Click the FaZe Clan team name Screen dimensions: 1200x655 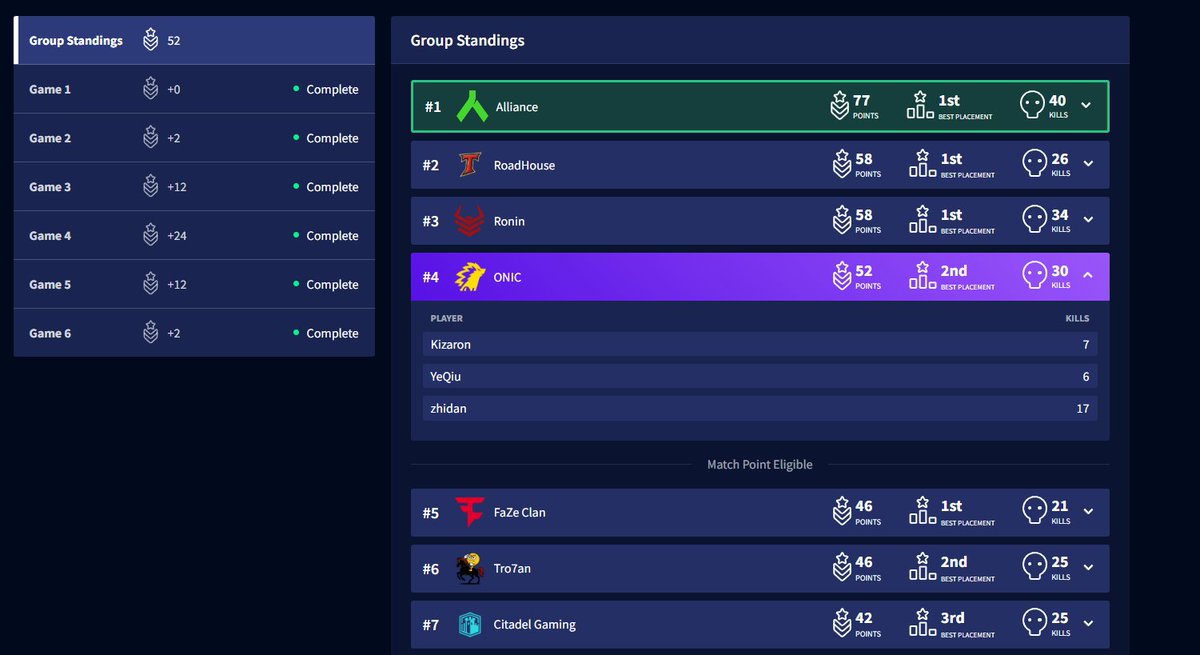tap(520, 512)
